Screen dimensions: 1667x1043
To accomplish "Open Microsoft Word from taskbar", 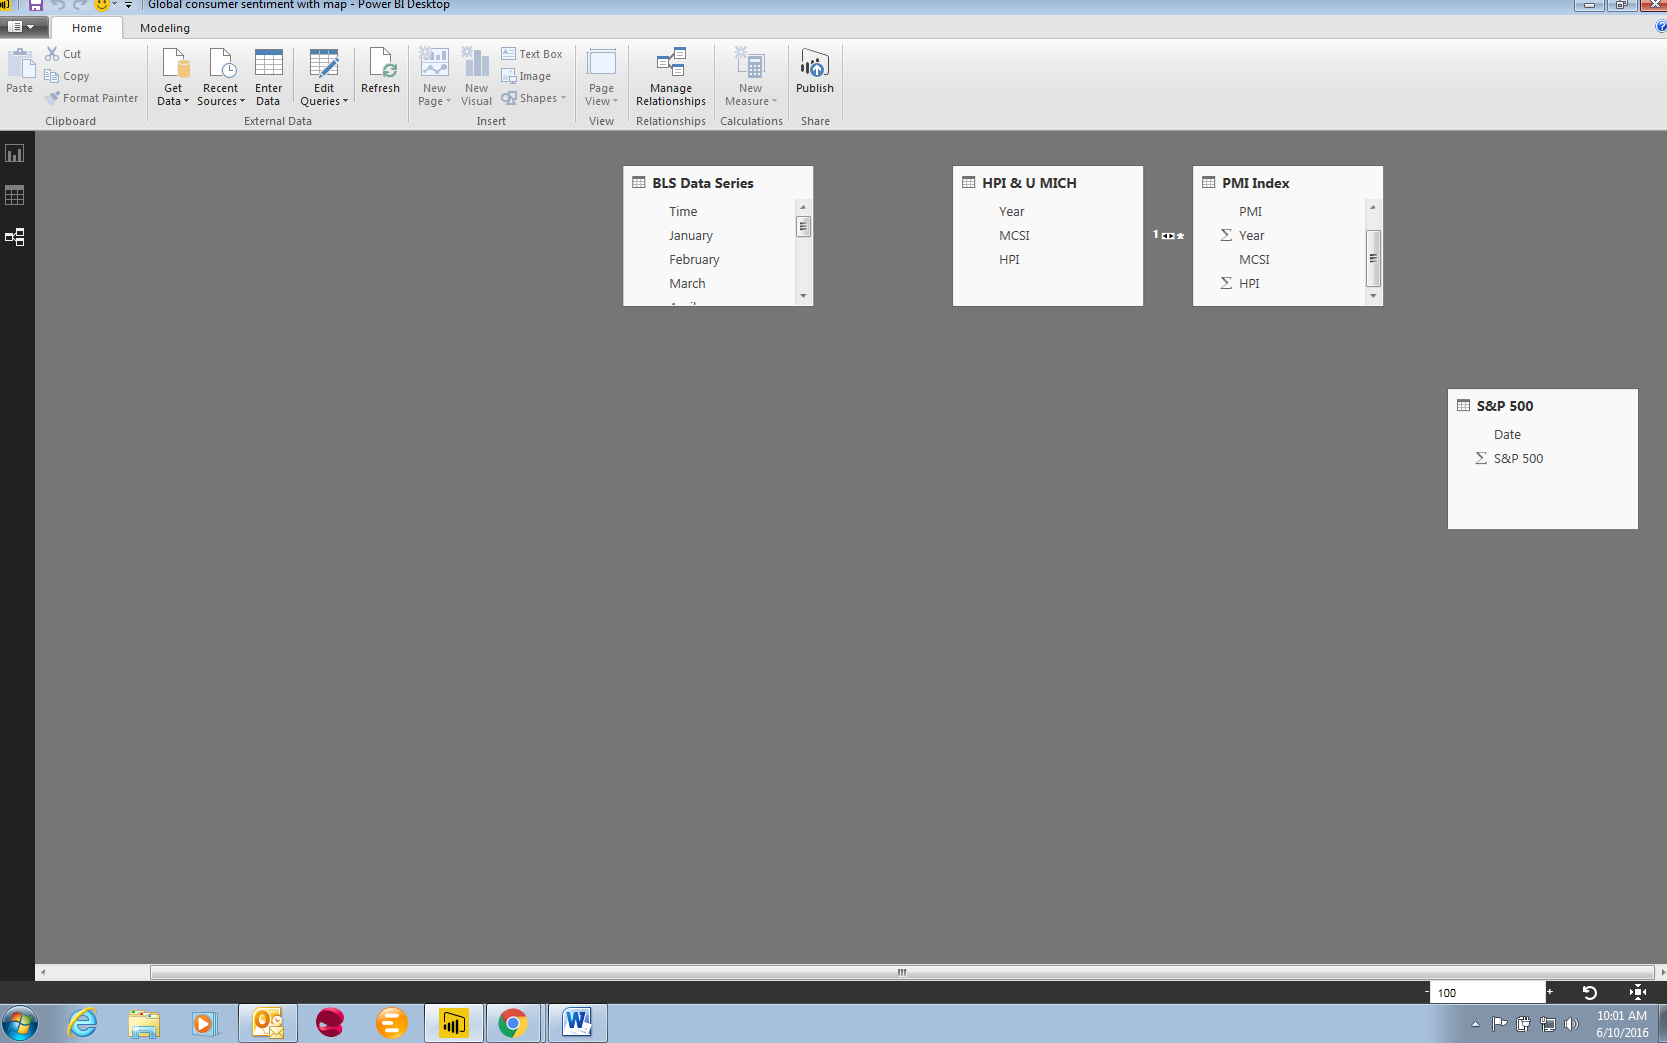I will coord(577,1023).
